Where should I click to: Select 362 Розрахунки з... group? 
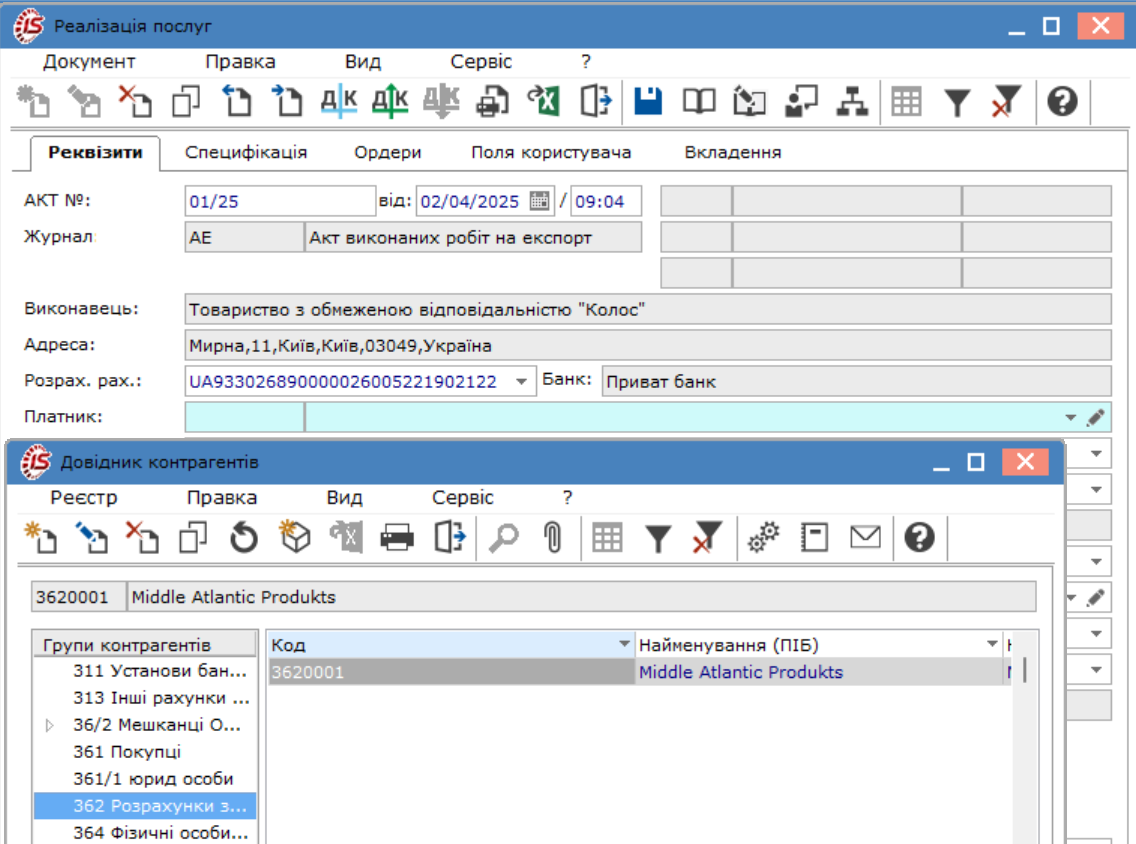(145, 806)
